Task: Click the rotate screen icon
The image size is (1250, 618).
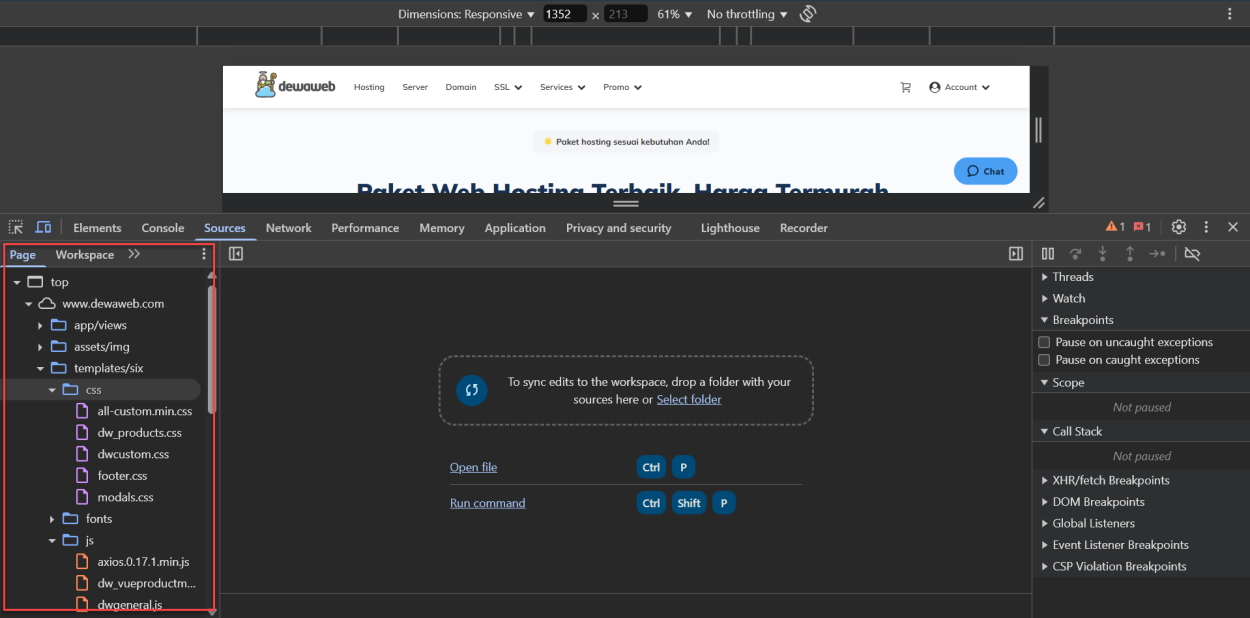Action: coord(808,14)
